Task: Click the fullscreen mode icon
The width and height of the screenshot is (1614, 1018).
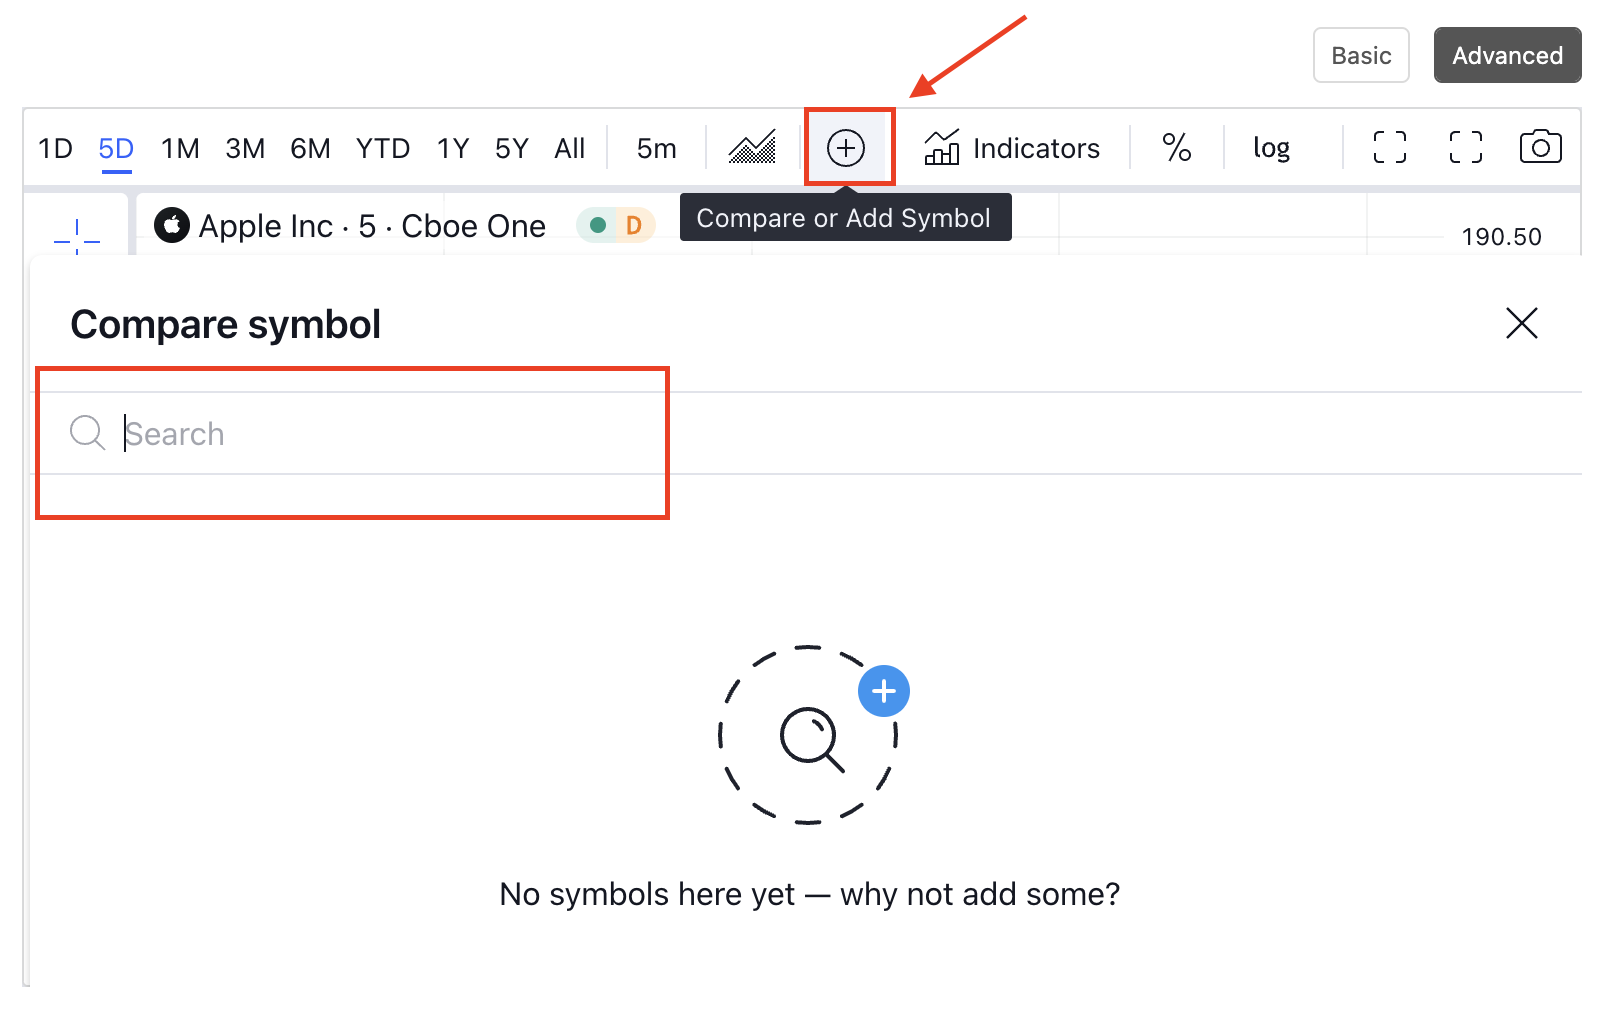Action: pos(1465,147)
